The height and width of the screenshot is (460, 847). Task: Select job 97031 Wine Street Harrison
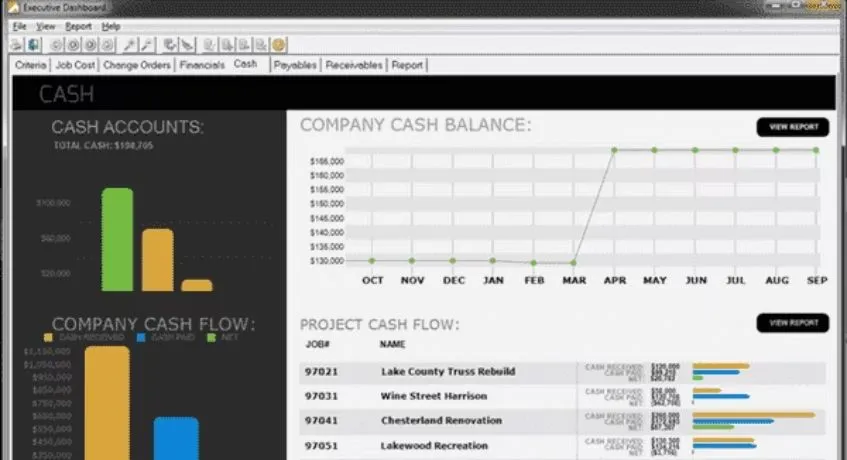pyautogui.click(x=562, y=396)
